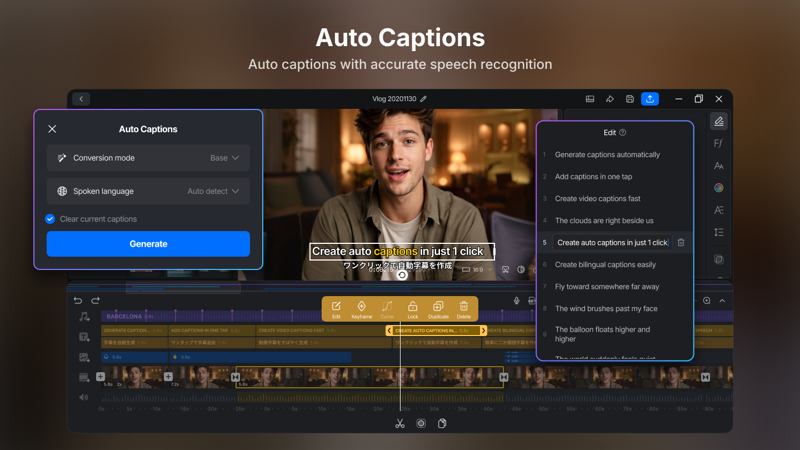The width and height of the screenshot is (800, 450).
Task: Click transition marker at end of selected video clip
Action: 504,378
